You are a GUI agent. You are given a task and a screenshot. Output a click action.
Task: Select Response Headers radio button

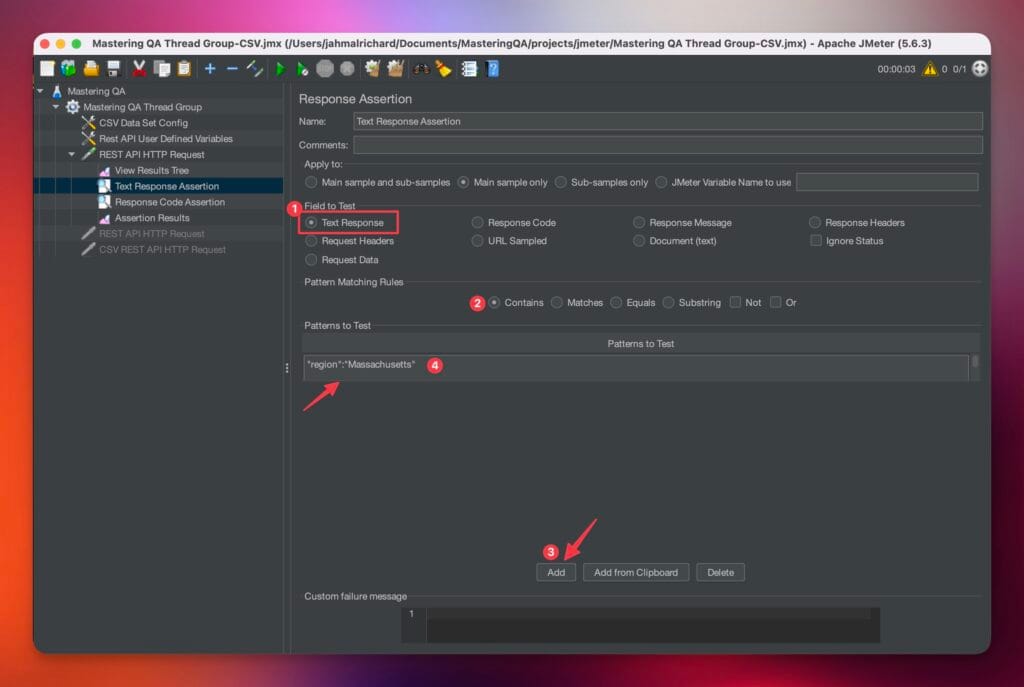[814, 223]
